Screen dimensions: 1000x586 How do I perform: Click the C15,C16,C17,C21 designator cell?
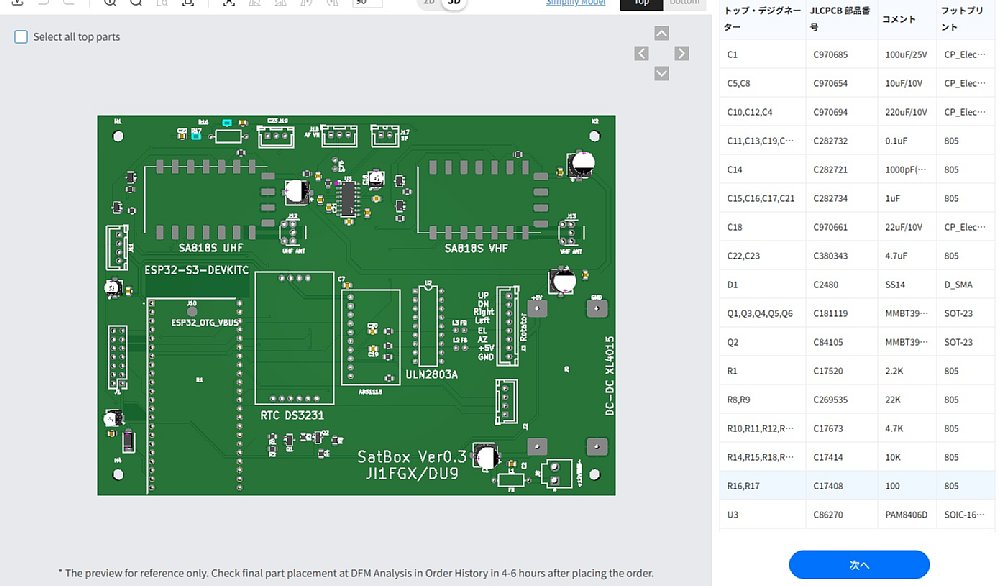tap(761, 198)
